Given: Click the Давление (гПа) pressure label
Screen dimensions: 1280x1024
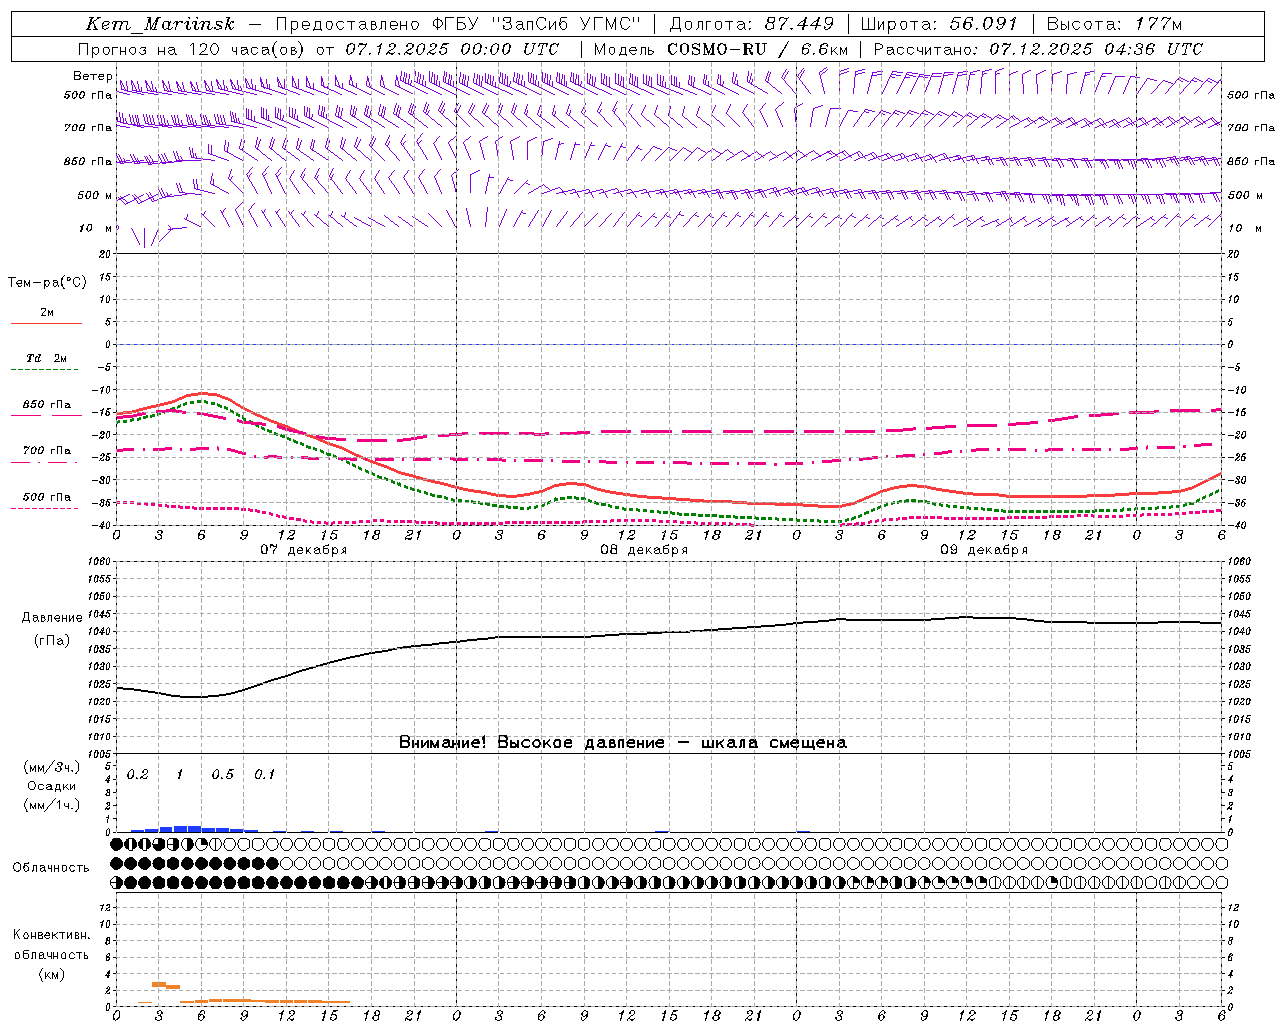Looking at the screenshot, I should (52, 629).
